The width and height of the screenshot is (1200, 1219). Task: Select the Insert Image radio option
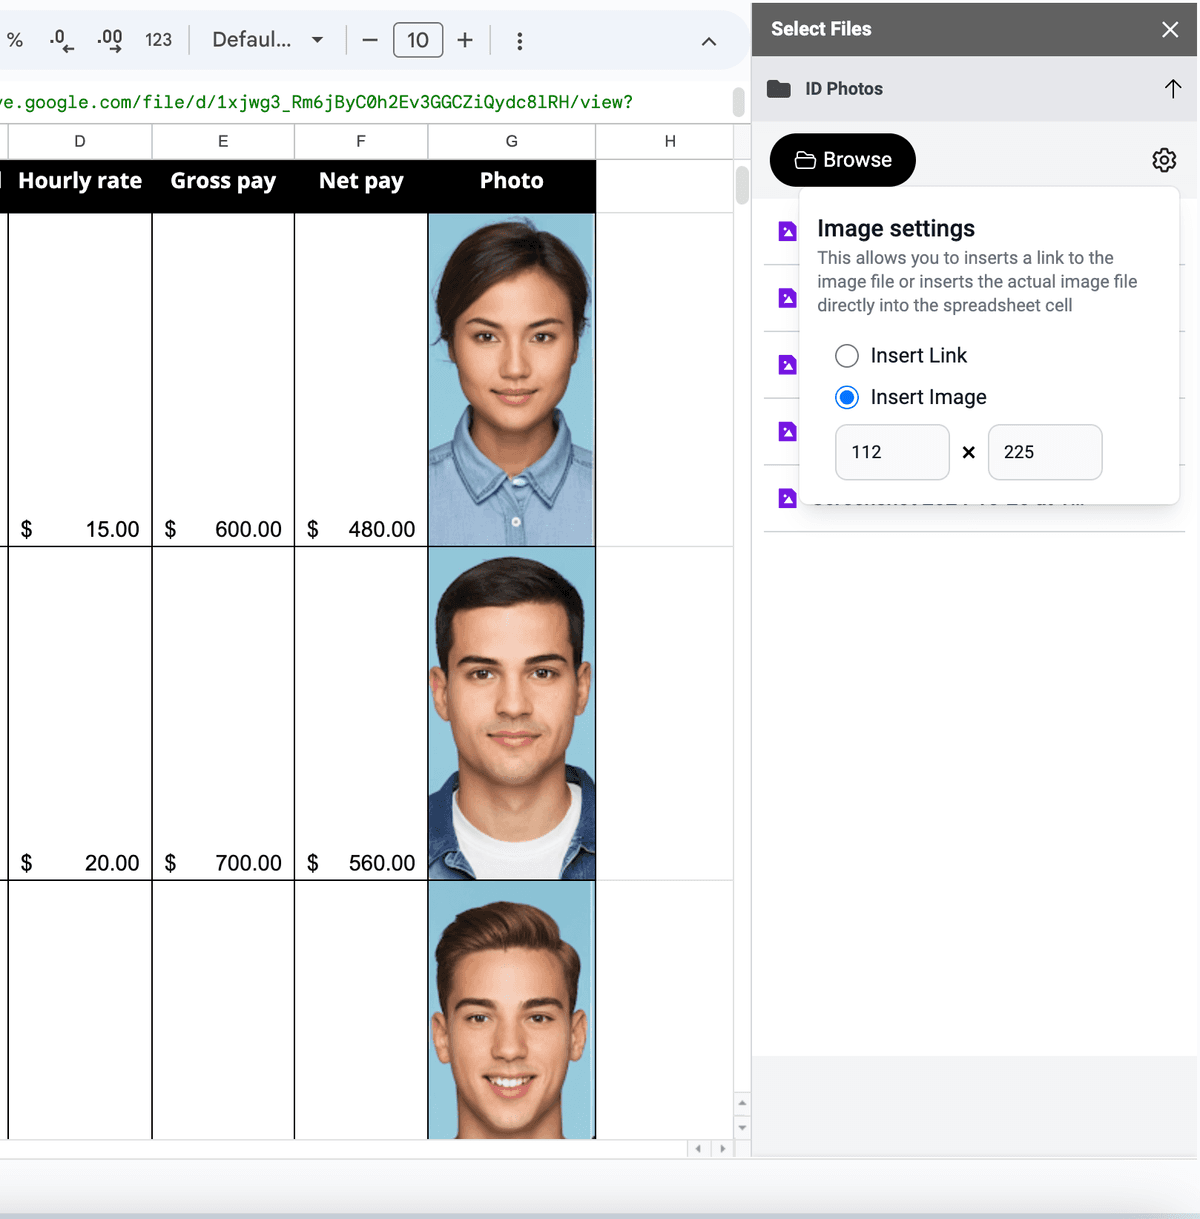[847, 398]
